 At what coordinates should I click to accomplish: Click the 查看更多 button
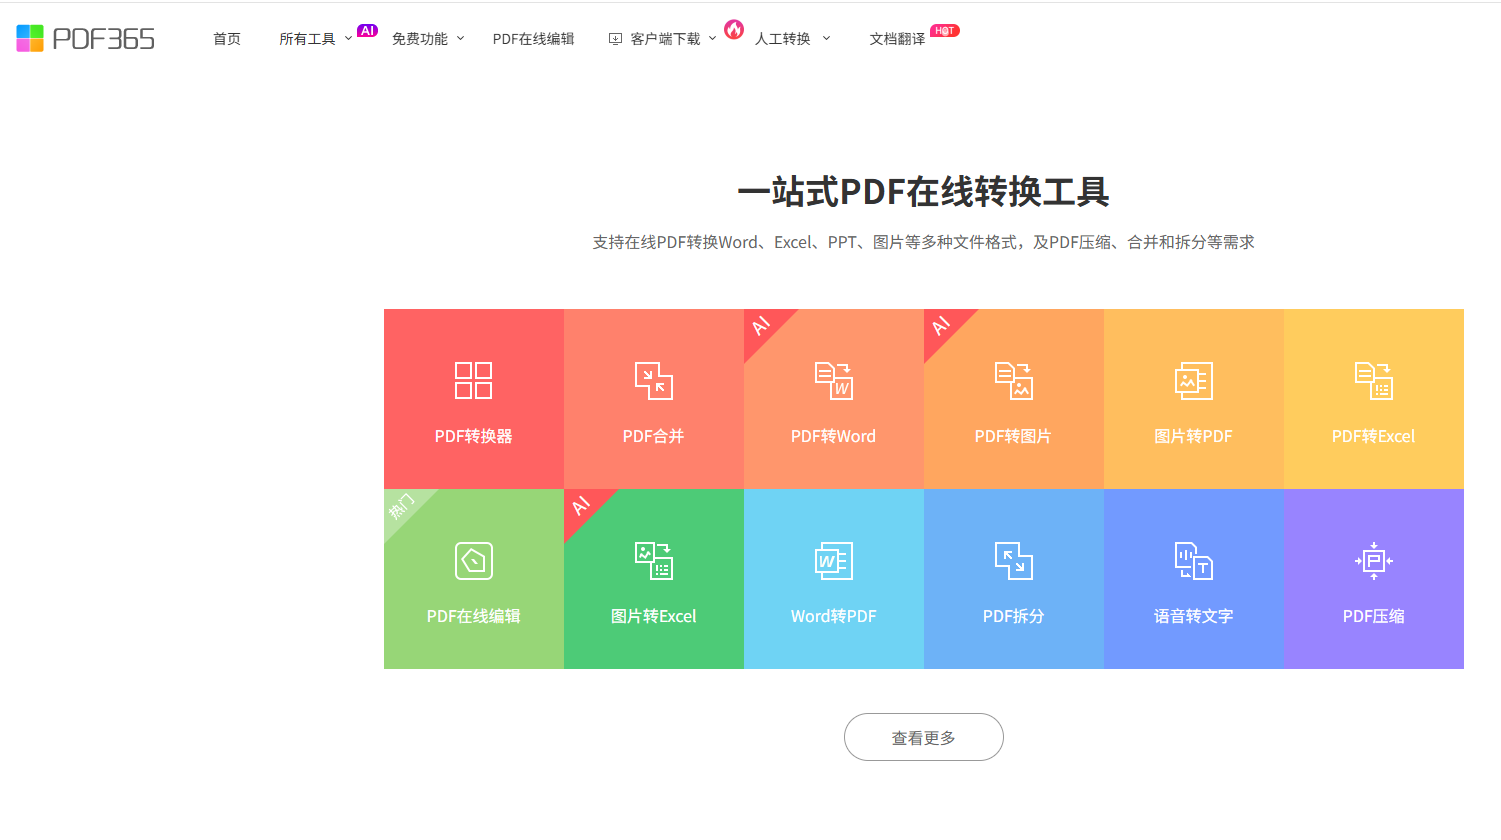tap(923, 737)
